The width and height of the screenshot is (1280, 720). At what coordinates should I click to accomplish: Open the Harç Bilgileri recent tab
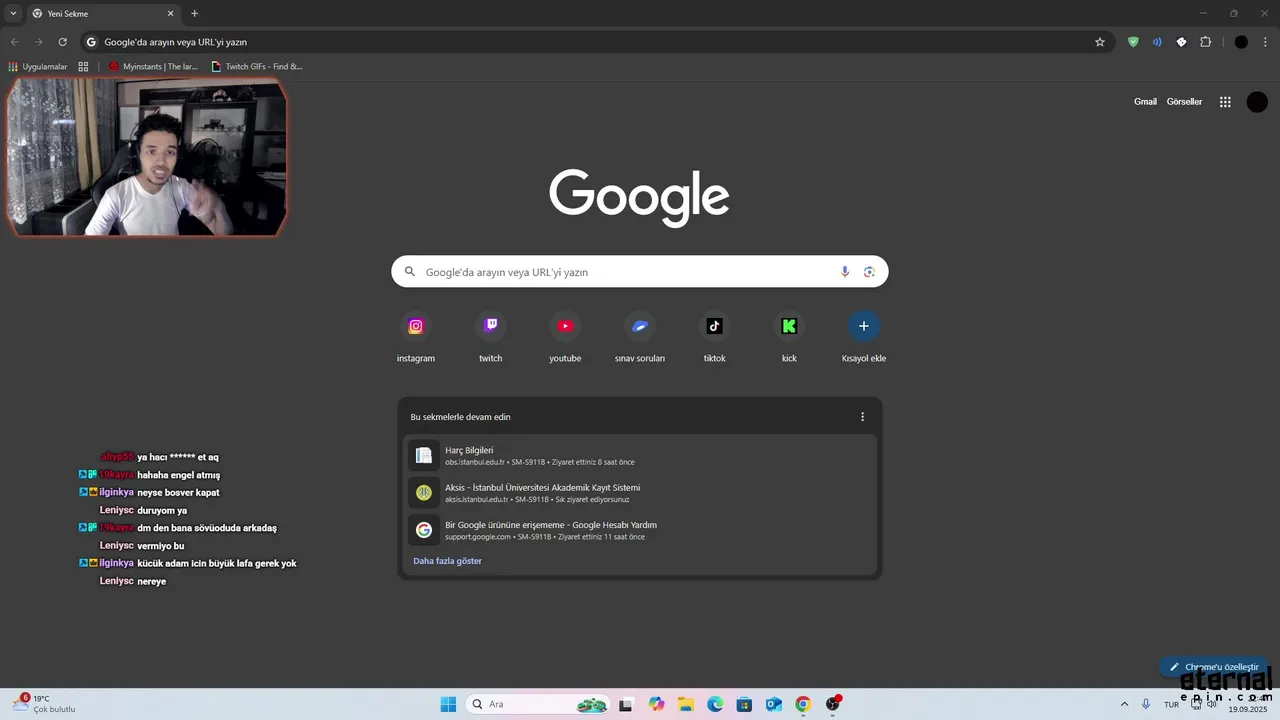[x=640, y=456]
